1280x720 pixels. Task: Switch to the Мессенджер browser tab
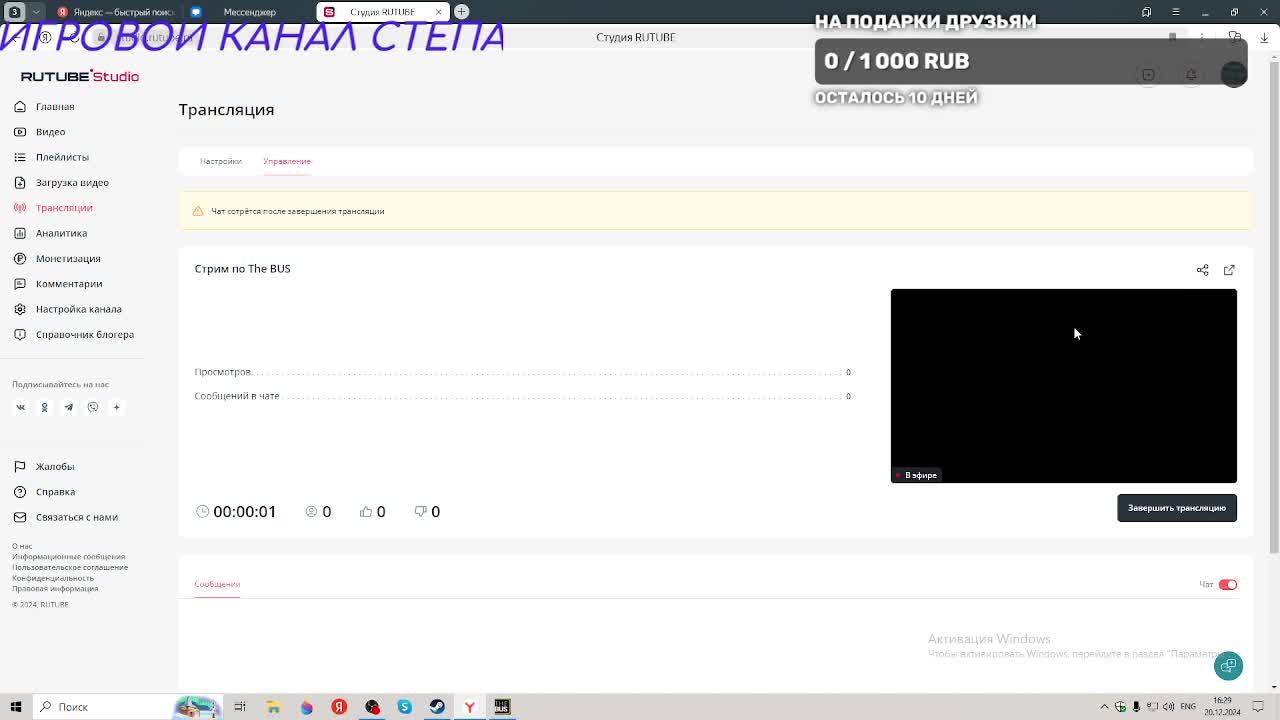248,12
